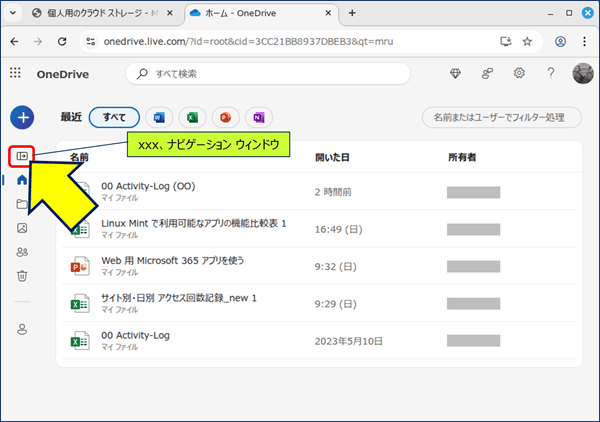Screen dimensions: 600x422
Task: Click the OneDrive title link
Action: pos(63,74)
